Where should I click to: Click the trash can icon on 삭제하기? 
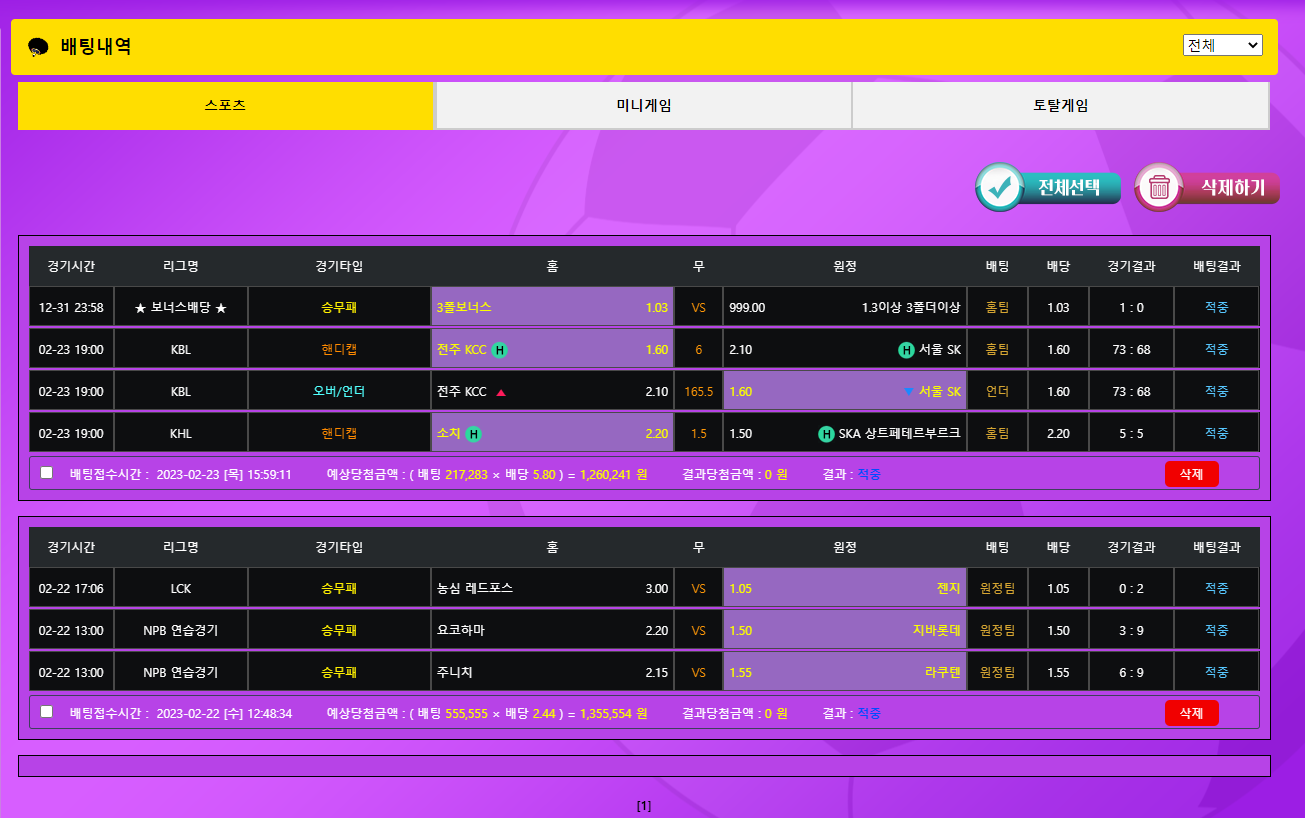pos(1159,187)
